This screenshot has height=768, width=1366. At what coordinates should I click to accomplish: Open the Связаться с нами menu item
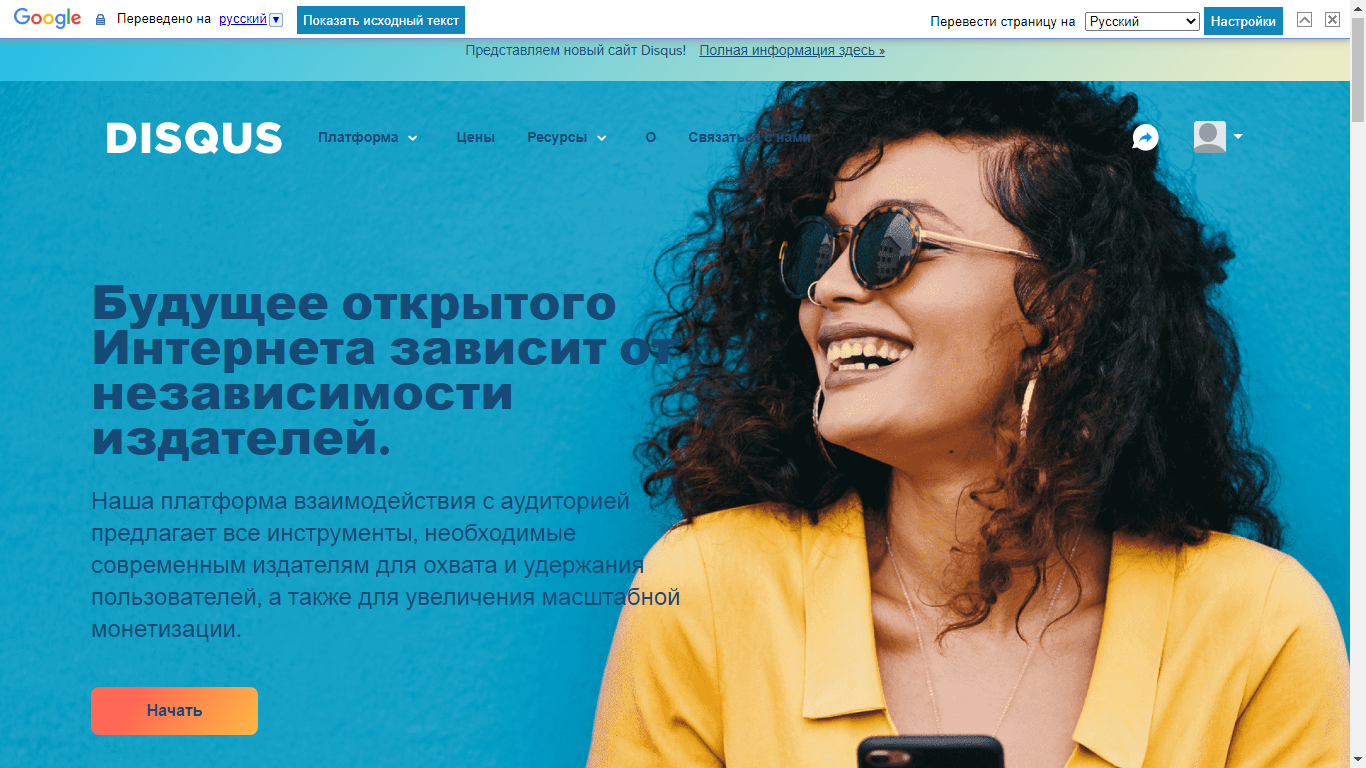(x=749, y=137)
